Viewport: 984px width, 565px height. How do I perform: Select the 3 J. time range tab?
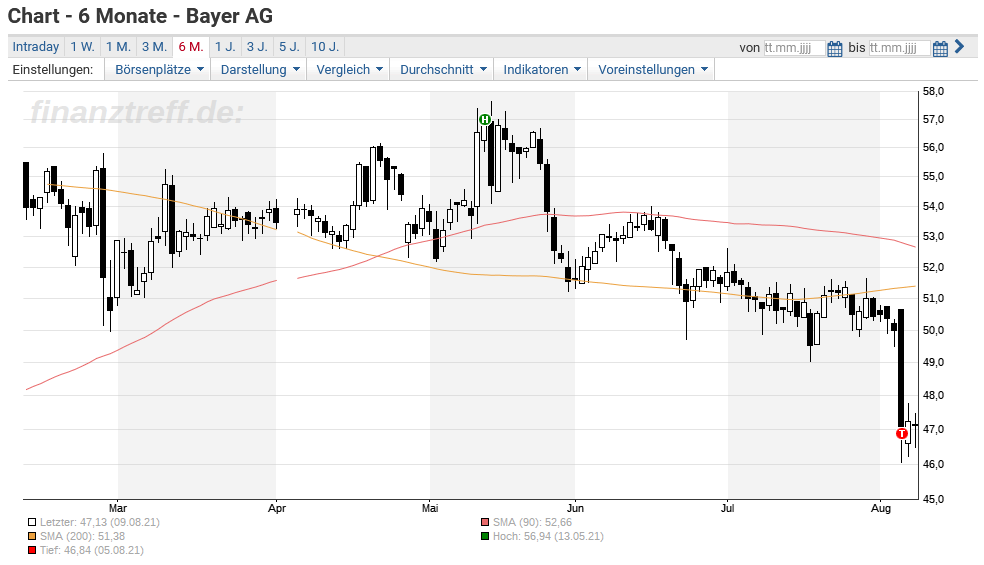tap(257, 46)
